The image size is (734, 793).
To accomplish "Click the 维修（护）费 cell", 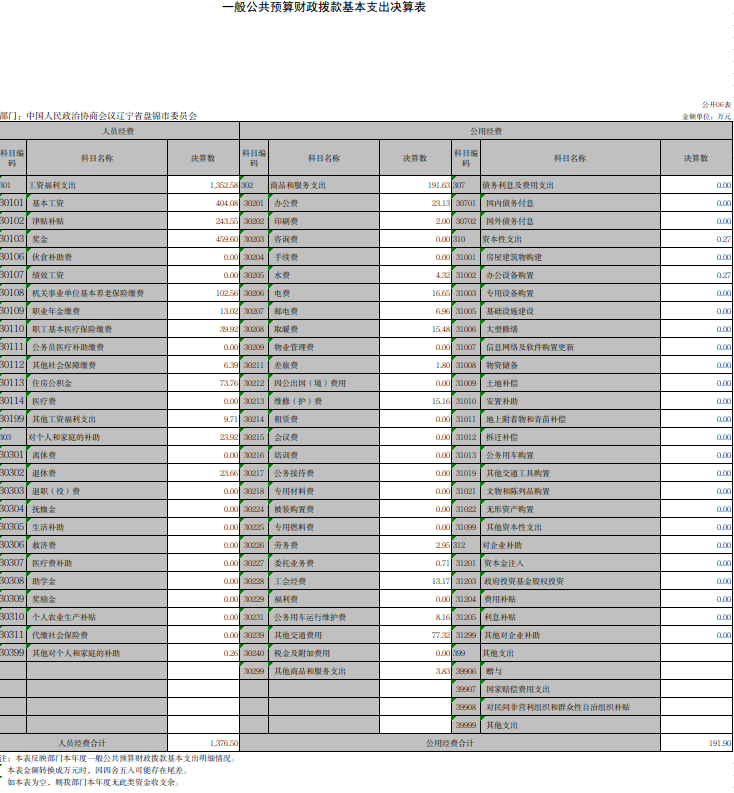I will 324,401.
